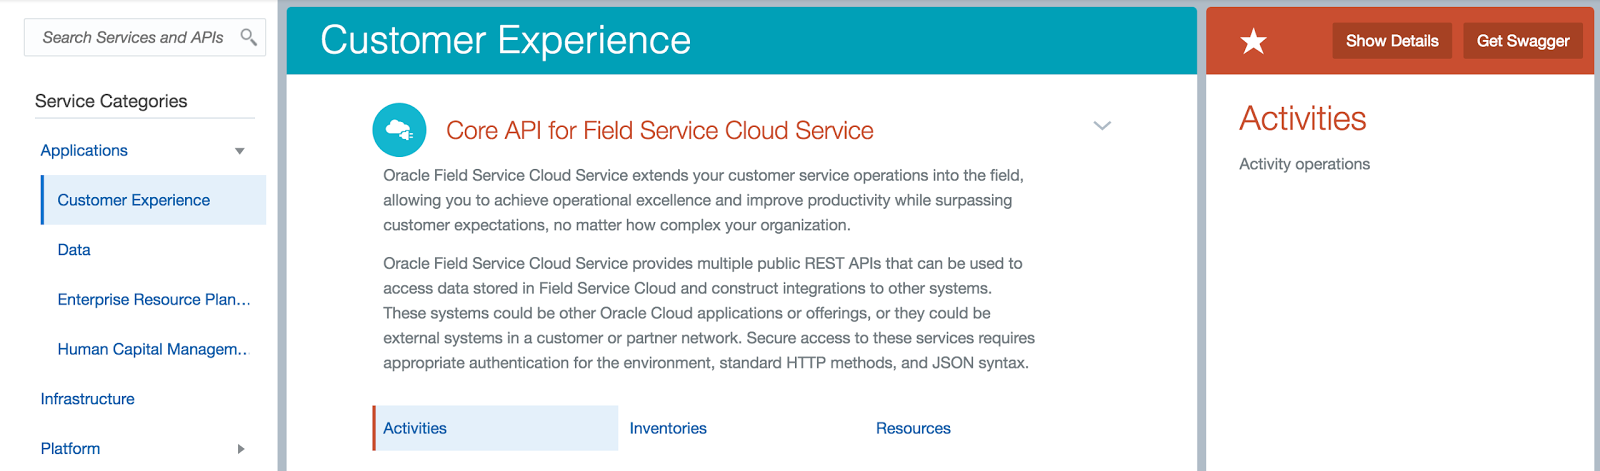The height and width of the screenshot is (471, 1600).
Task: Expand the Platform category arrow
Action: tap(240, 449)
